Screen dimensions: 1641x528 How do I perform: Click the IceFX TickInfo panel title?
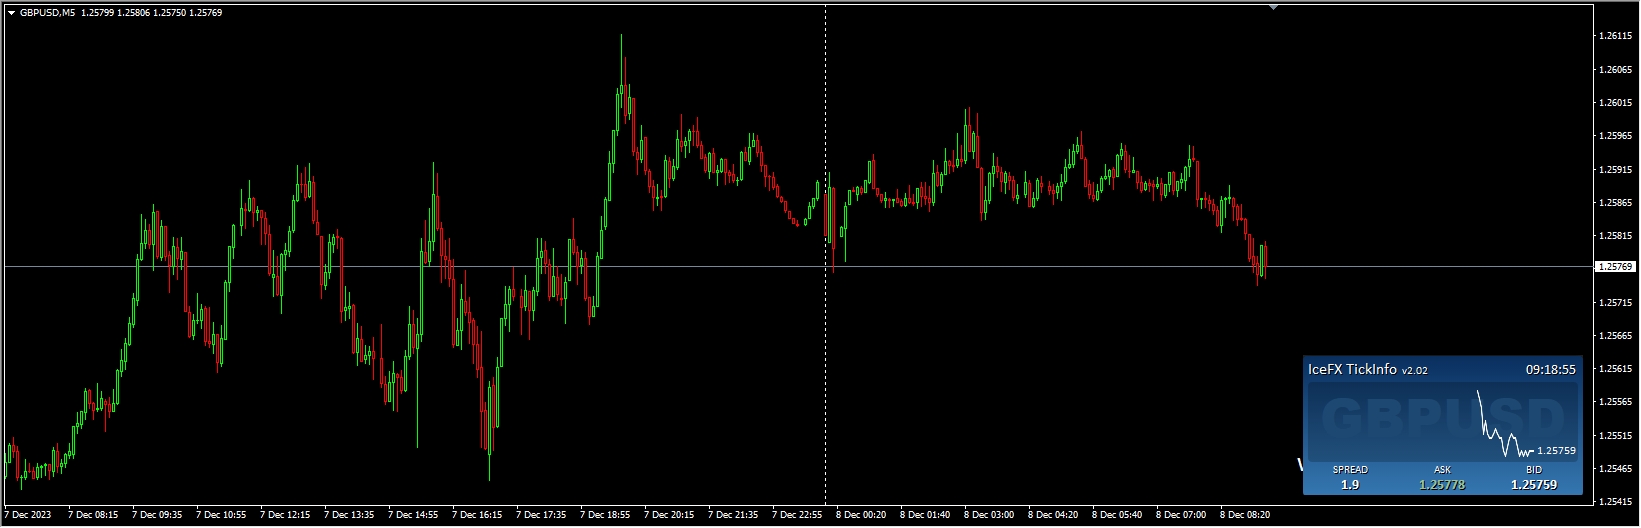tap(1351, 370)
